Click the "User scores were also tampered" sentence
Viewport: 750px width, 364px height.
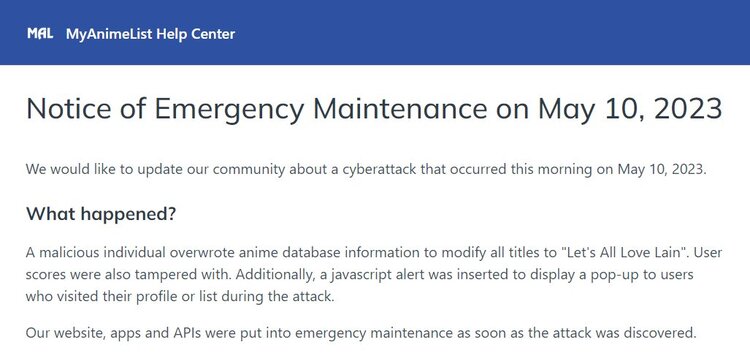(130, 275)
